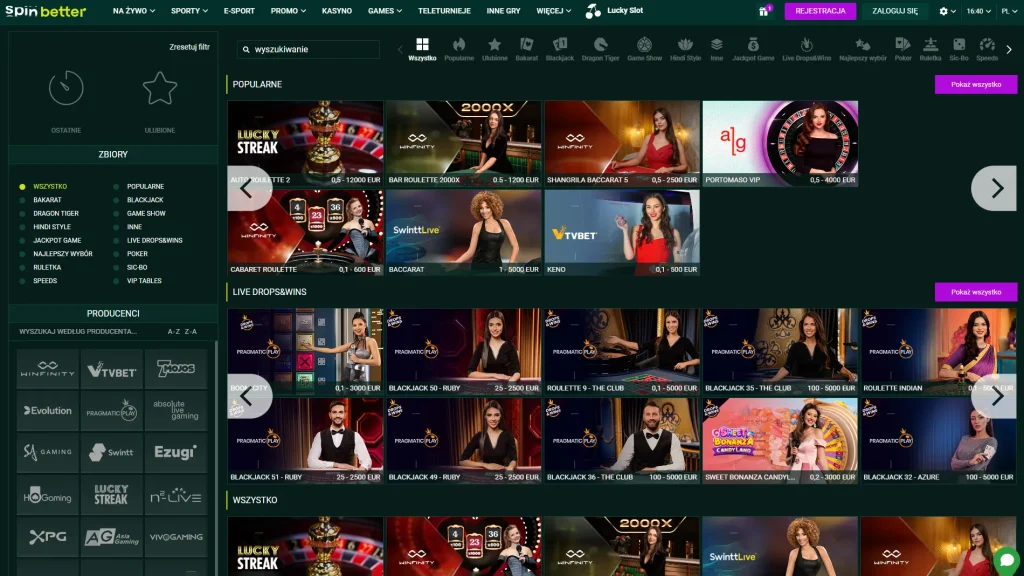Open the E-Sport menu item

(239, 11)
